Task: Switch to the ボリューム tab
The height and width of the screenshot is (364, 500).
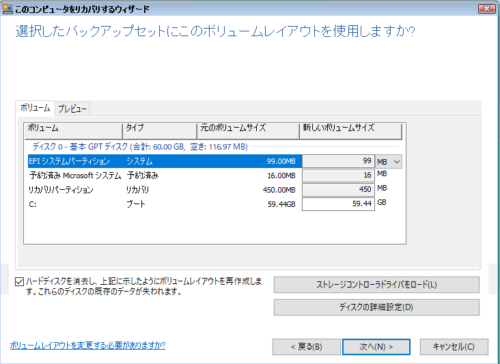Action: point(35,108)
